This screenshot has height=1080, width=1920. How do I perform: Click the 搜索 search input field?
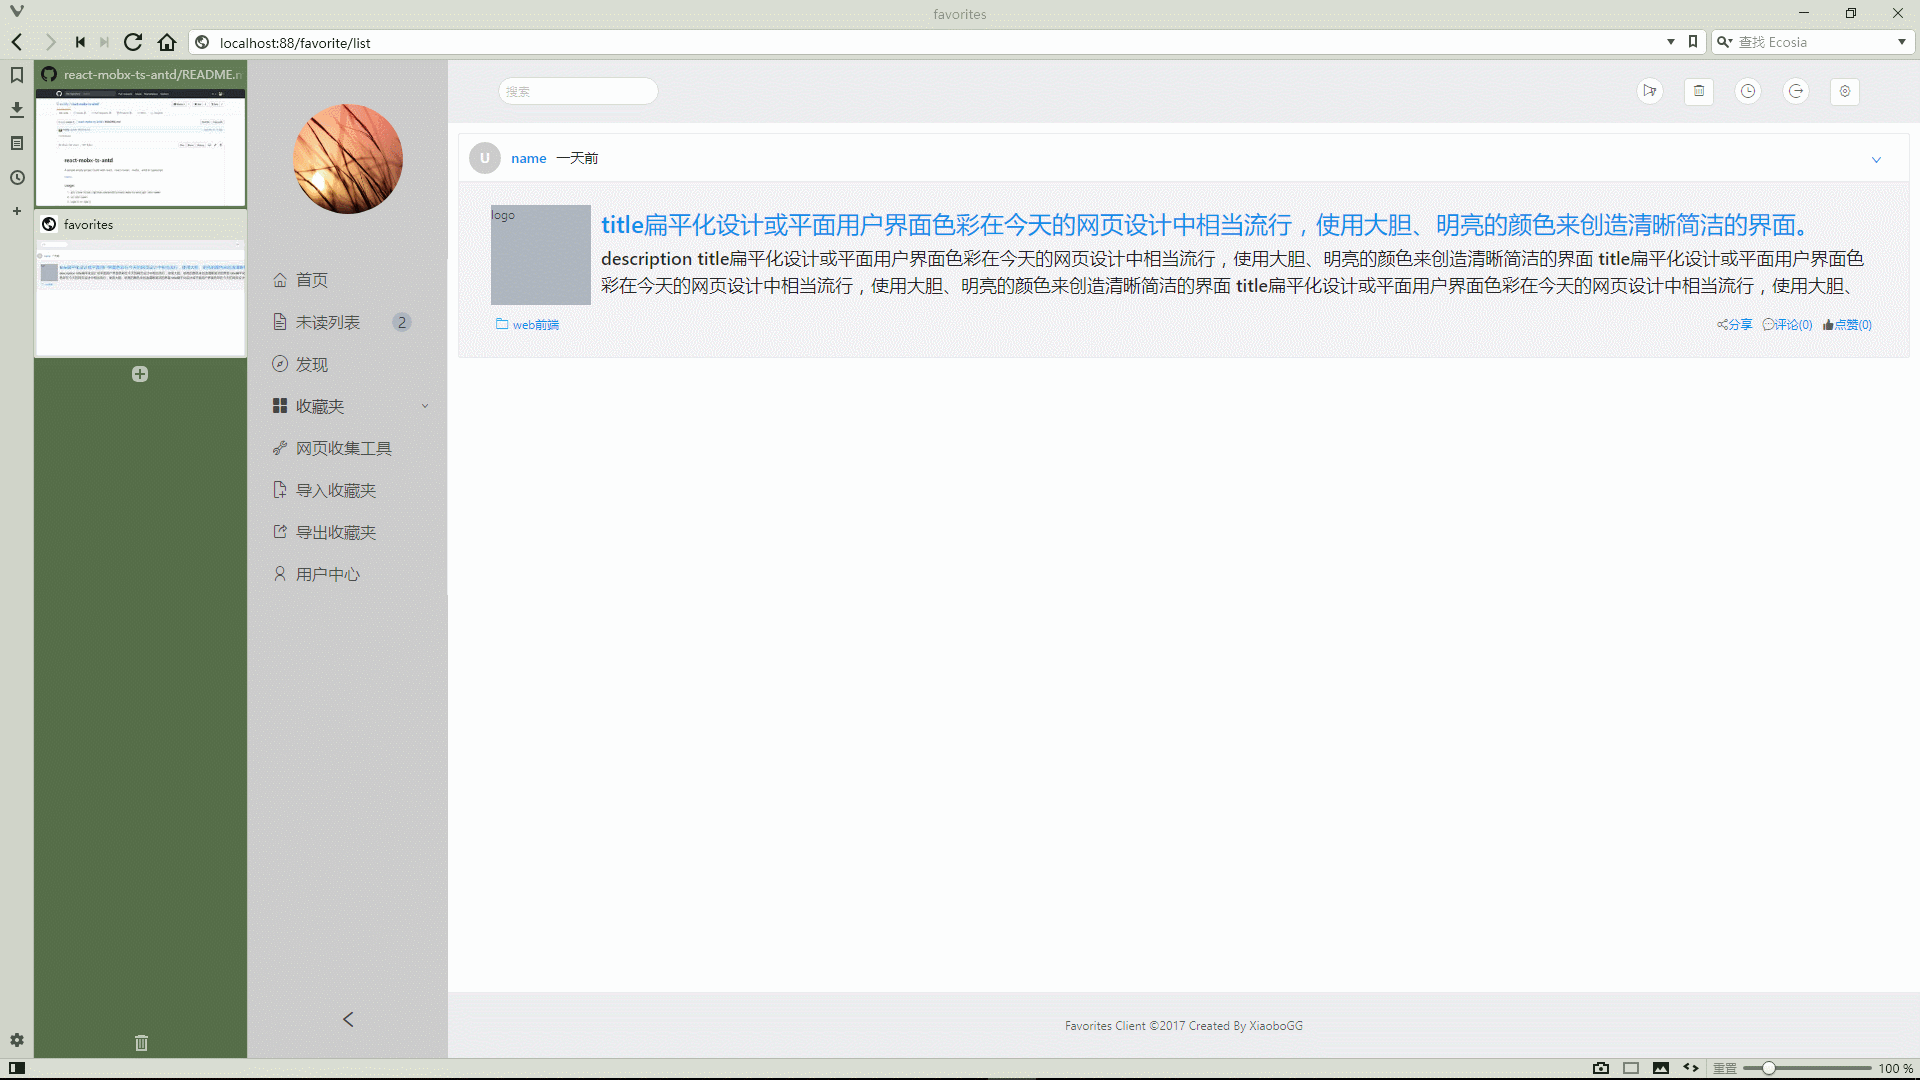pyautogui.click(x=578, y=91)
